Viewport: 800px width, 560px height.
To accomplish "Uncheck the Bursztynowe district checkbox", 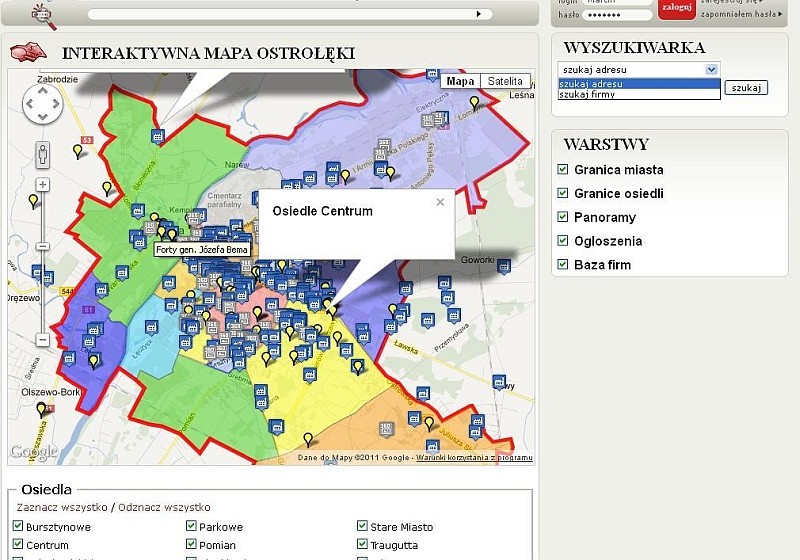I will coord(18,525).
